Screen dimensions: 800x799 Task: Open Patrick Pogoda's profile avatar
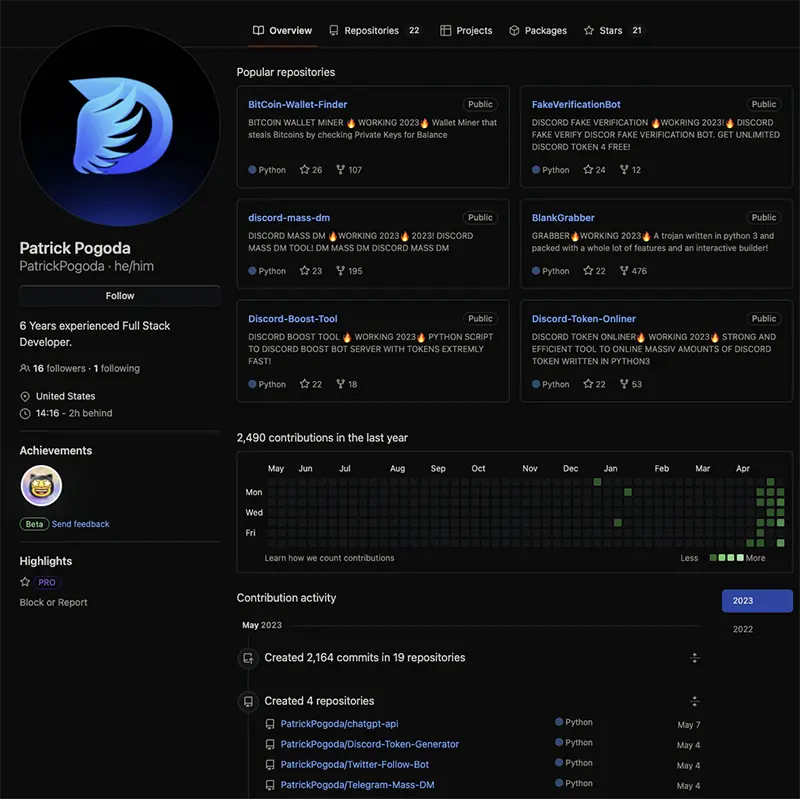tap(120, 126)
